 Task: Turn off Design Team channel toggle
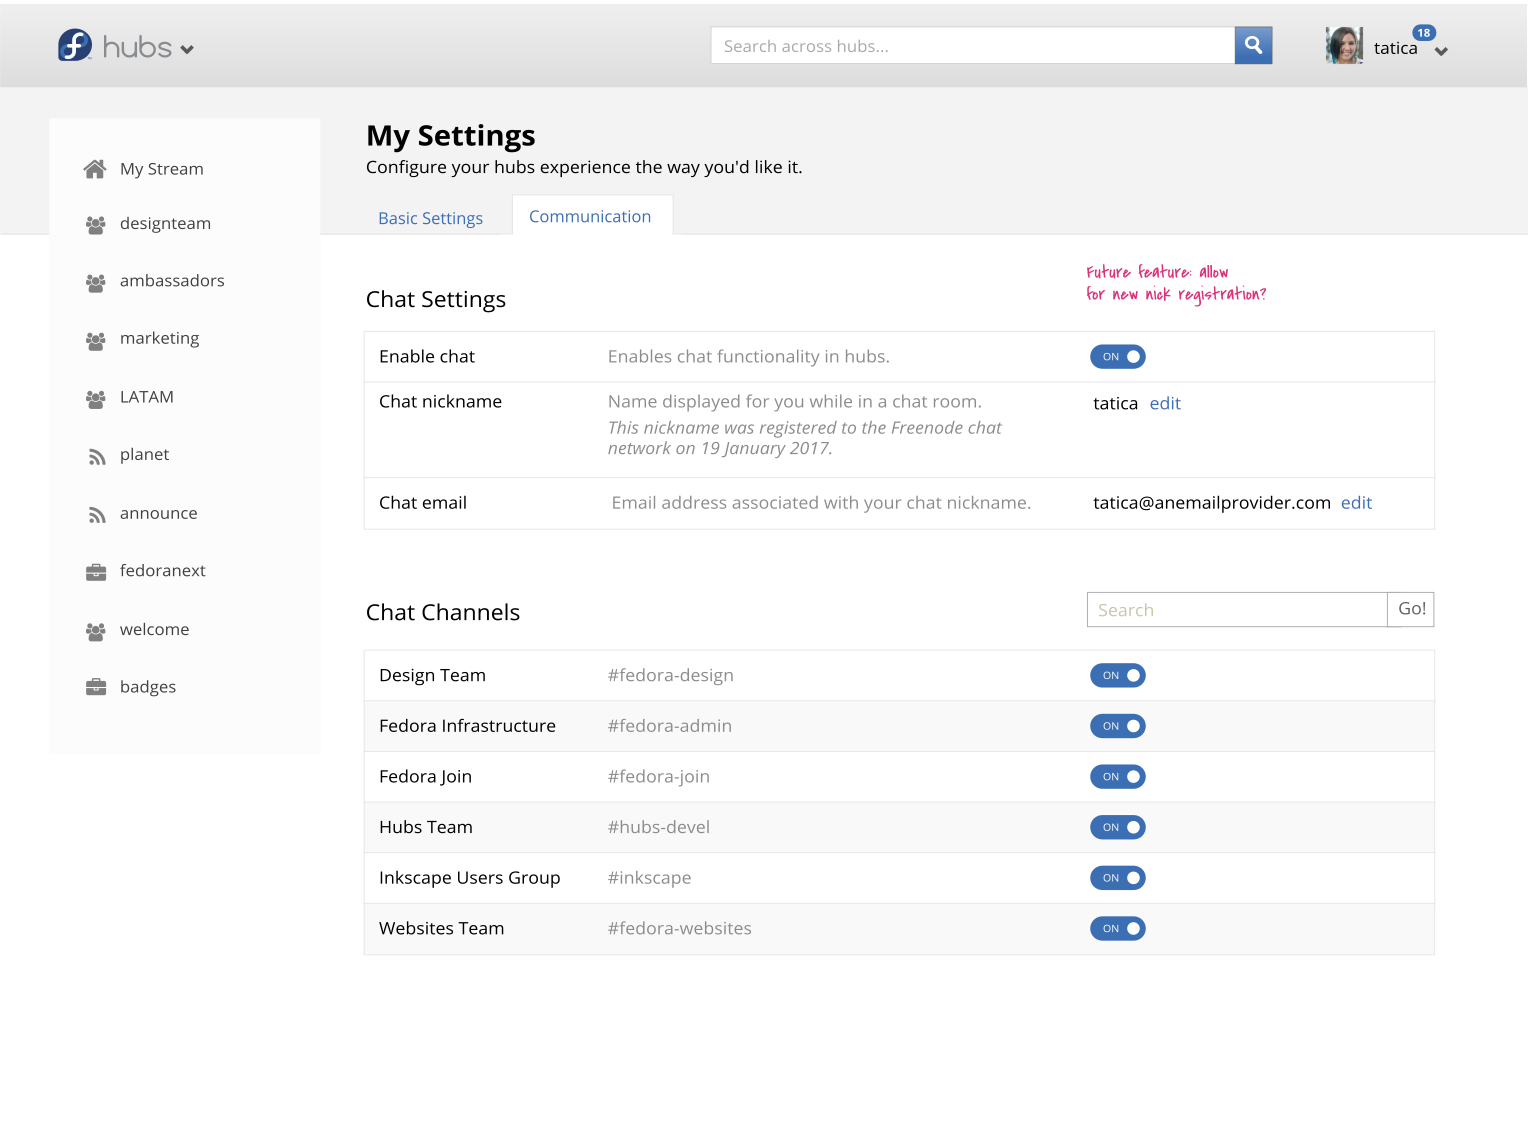coord(1118,676)
